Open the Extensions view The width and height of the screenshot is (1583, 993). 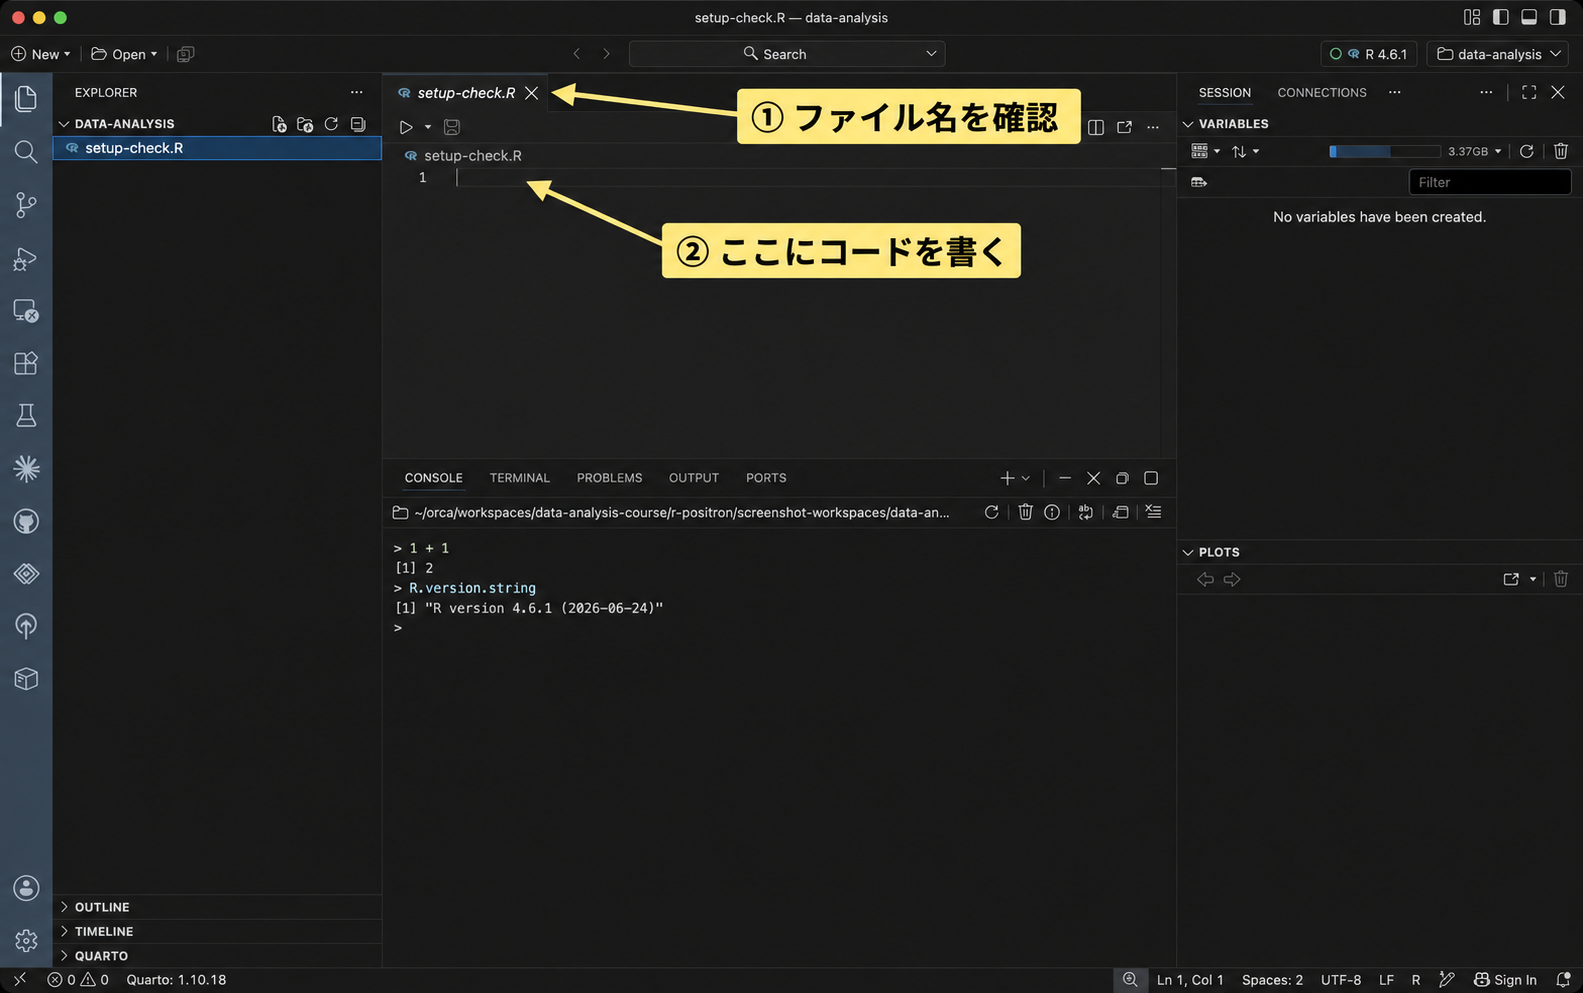coord(26,363)
